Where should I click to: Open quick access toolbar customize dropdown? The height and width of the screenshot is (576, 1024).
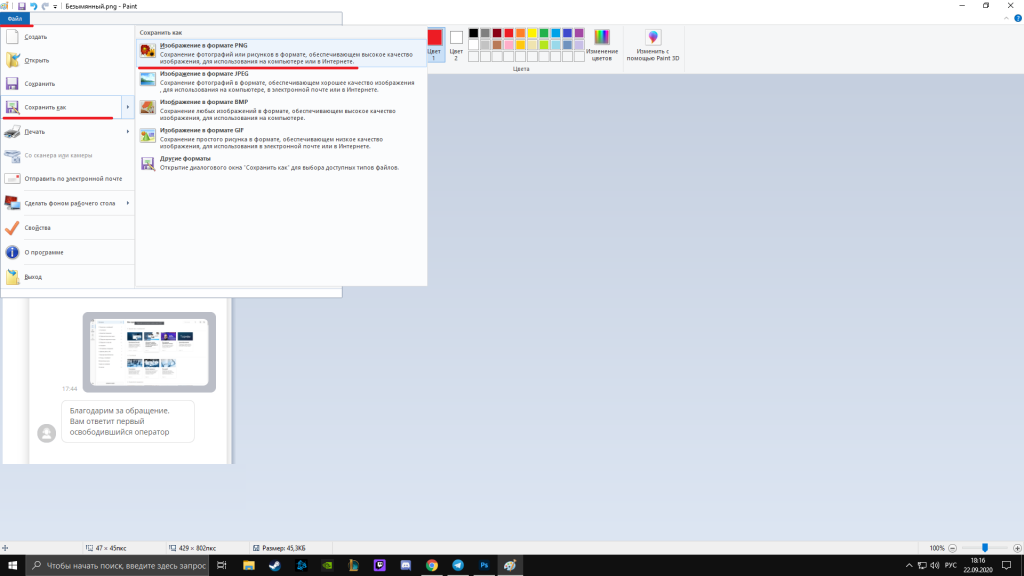pyautogui.click(x=55, y=7)
